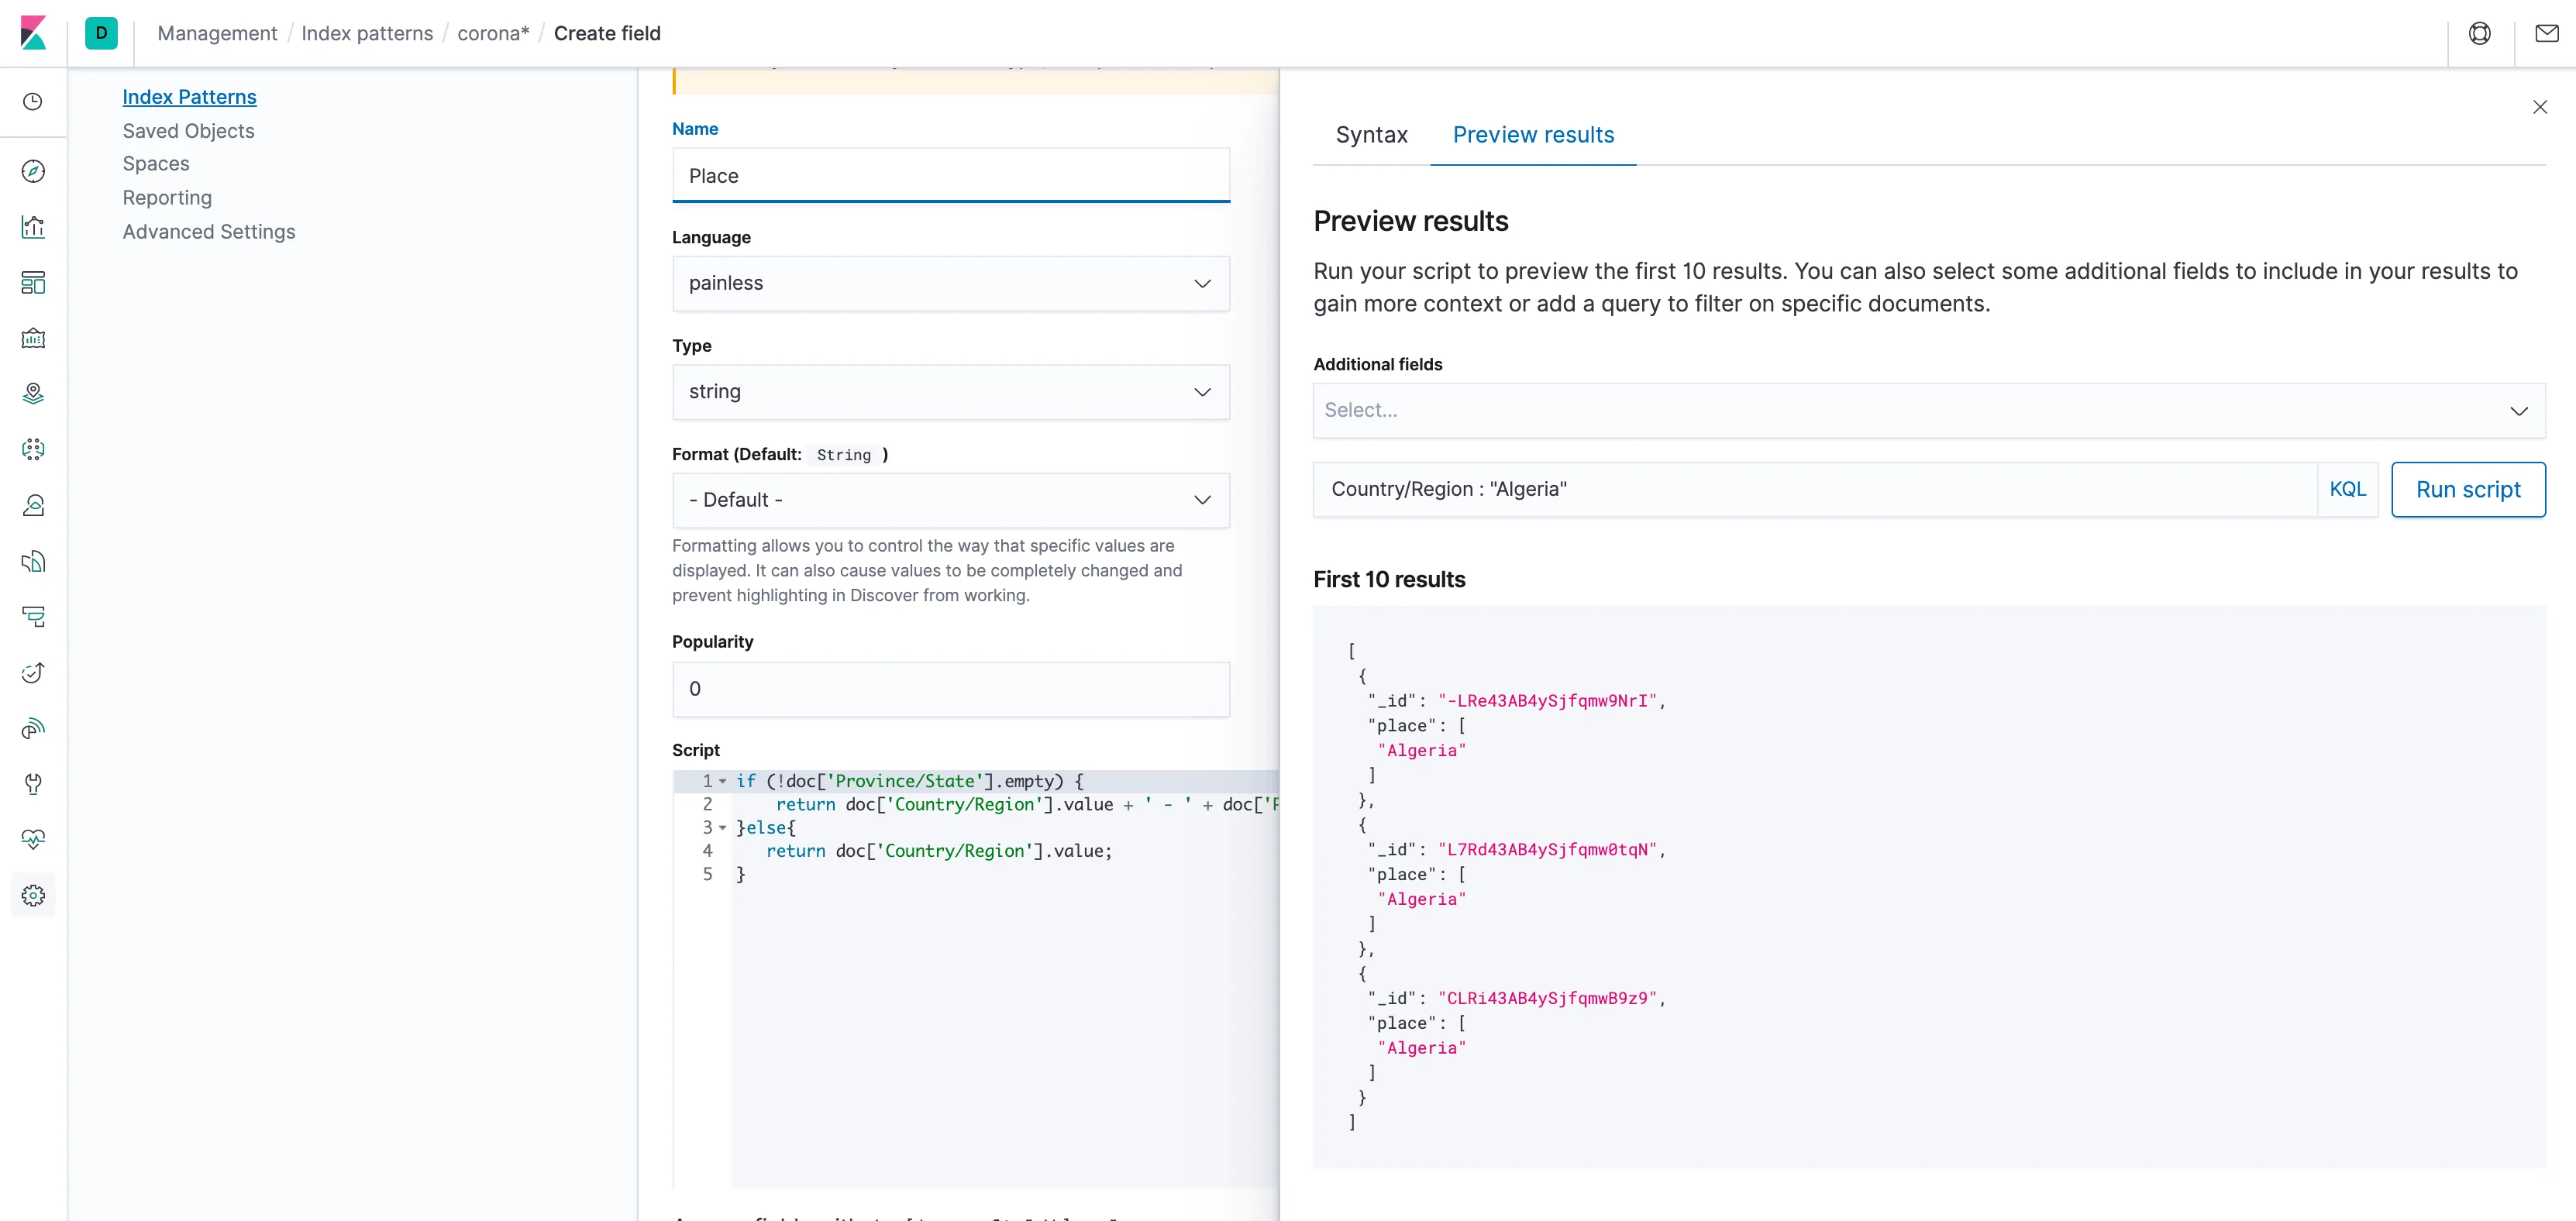2576x1221 pixels.
Task: Open the Dashboard icon in the sidebar
Action: pyautogui.click(x=33, y=283)
